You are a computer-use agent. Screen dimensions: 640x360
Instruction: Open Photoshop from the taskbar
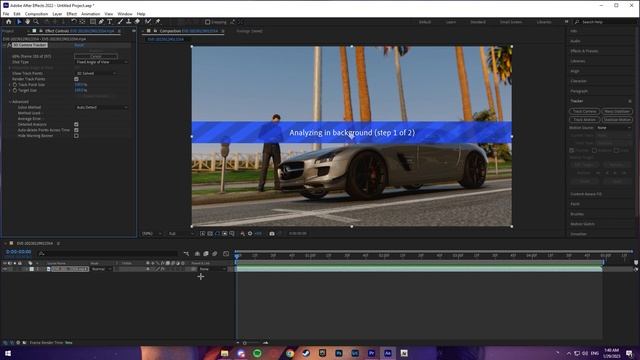click(339, 353)
